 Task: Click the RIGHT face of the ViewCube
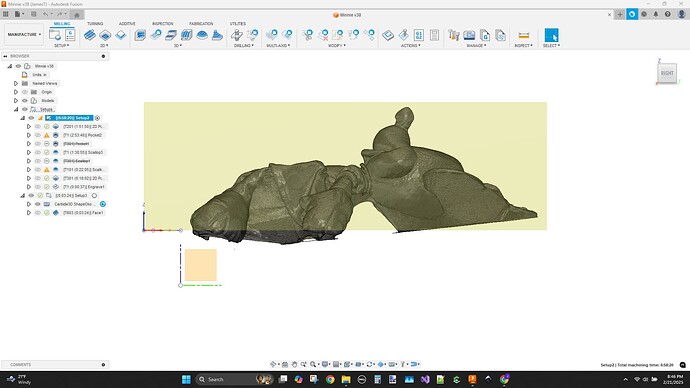pyautogui.click(x=667, y=73)
